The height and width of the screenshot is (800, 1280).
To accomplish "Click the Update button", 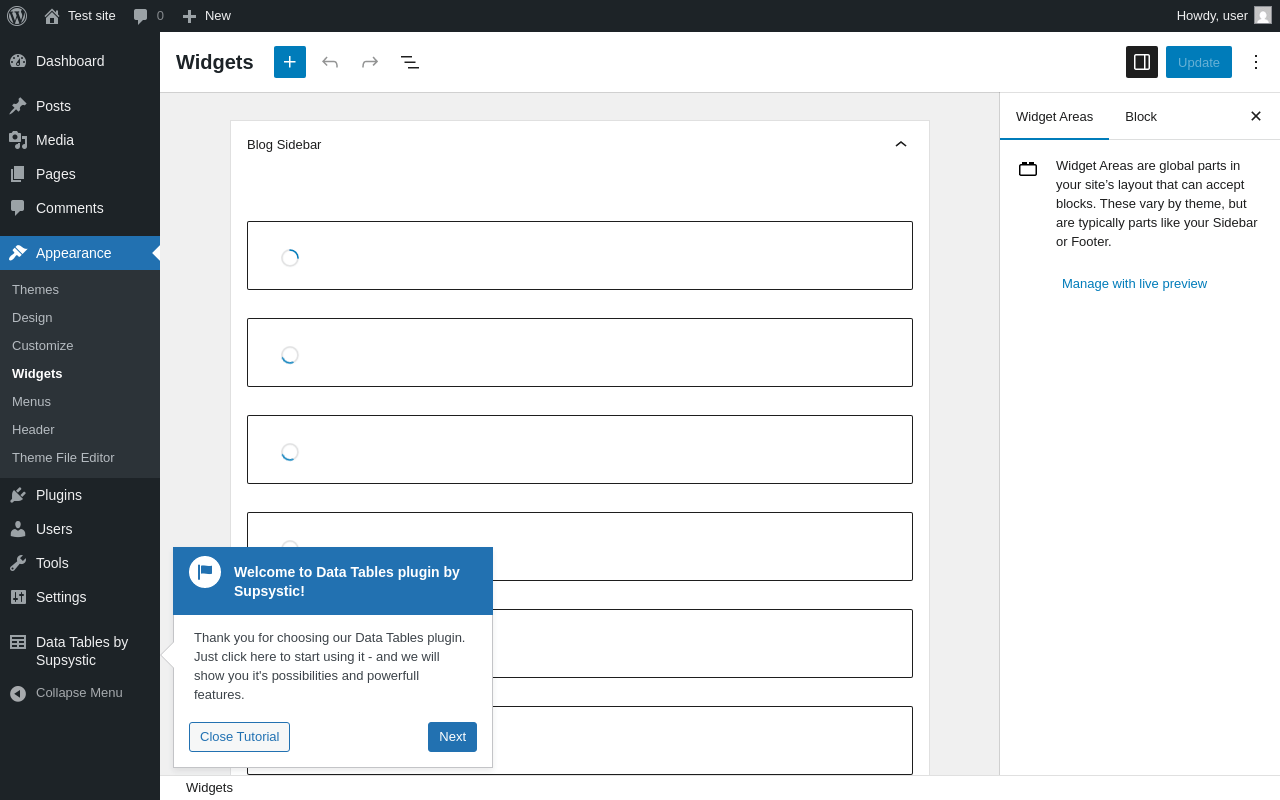I will point(1199,62).
